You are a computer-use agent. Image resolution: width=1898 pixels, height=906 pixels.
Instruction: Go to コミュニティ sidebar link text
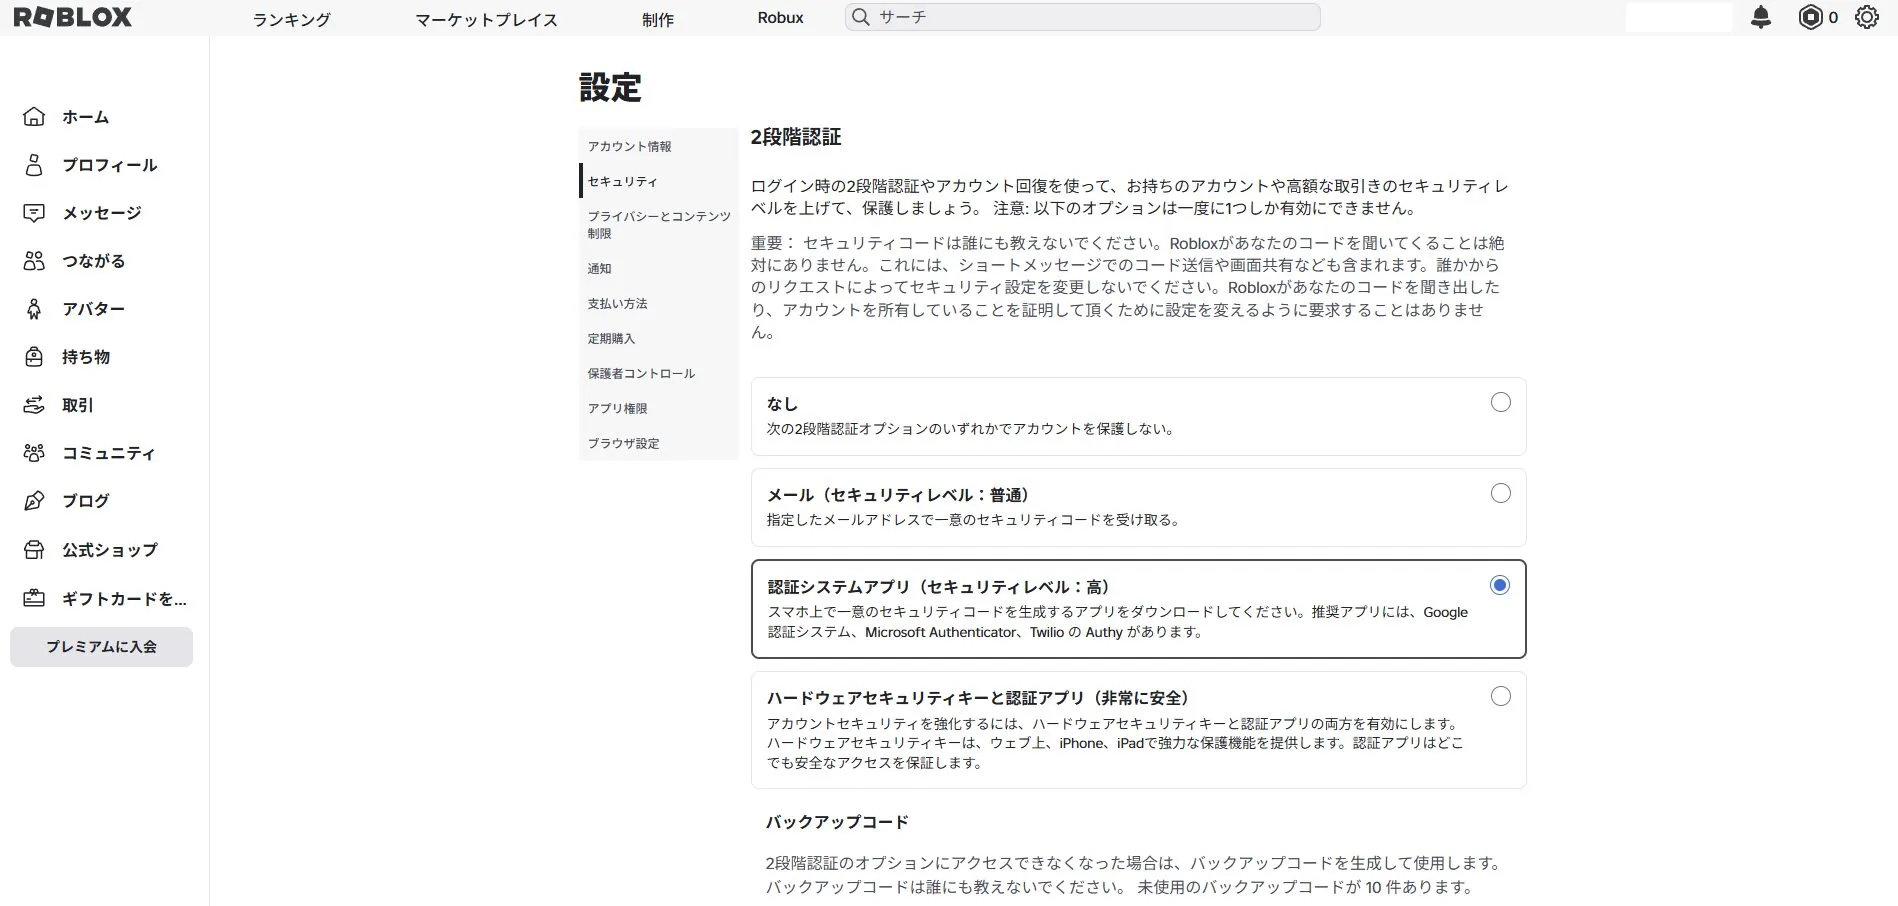108,453
